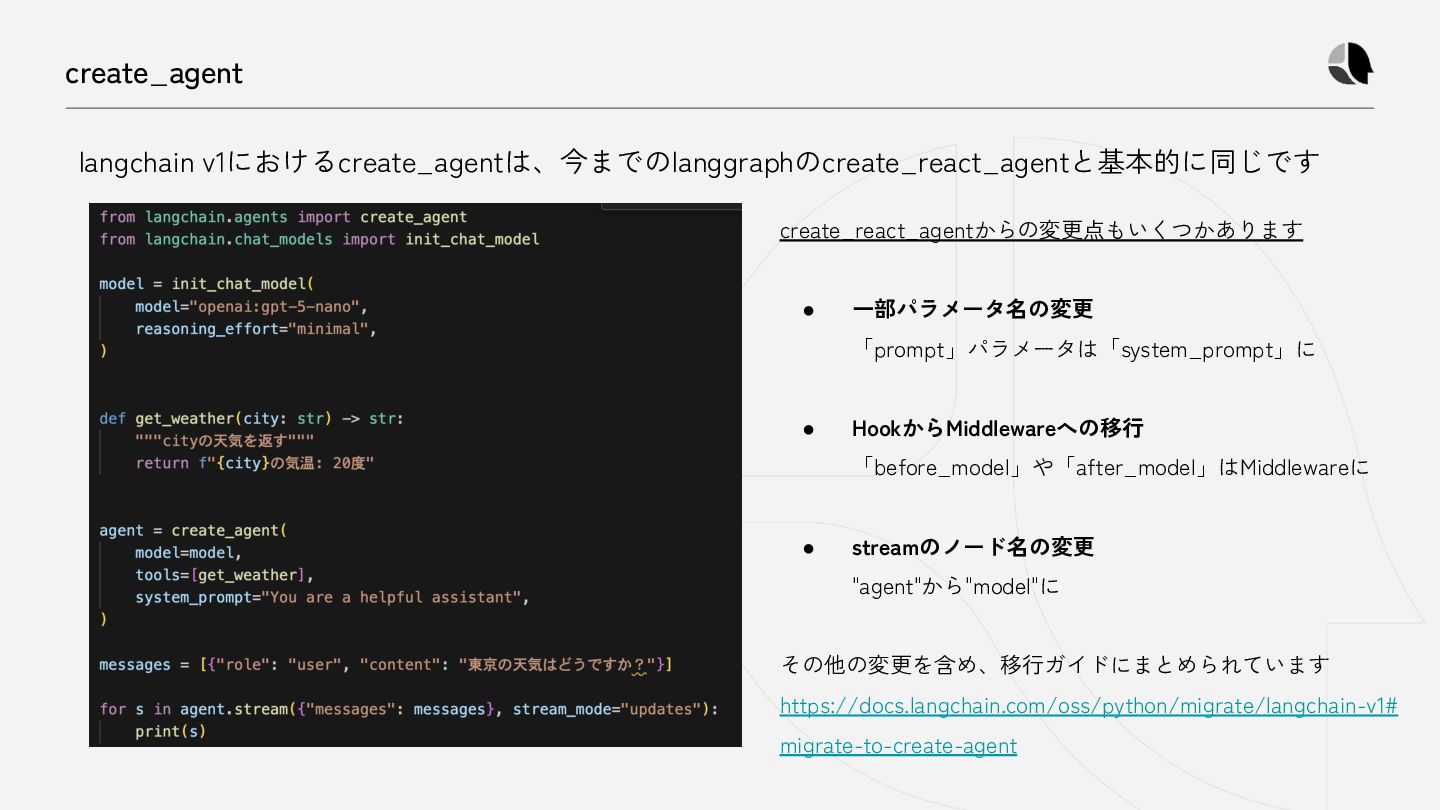Click the code line "print(s)"

pos(171,731)
